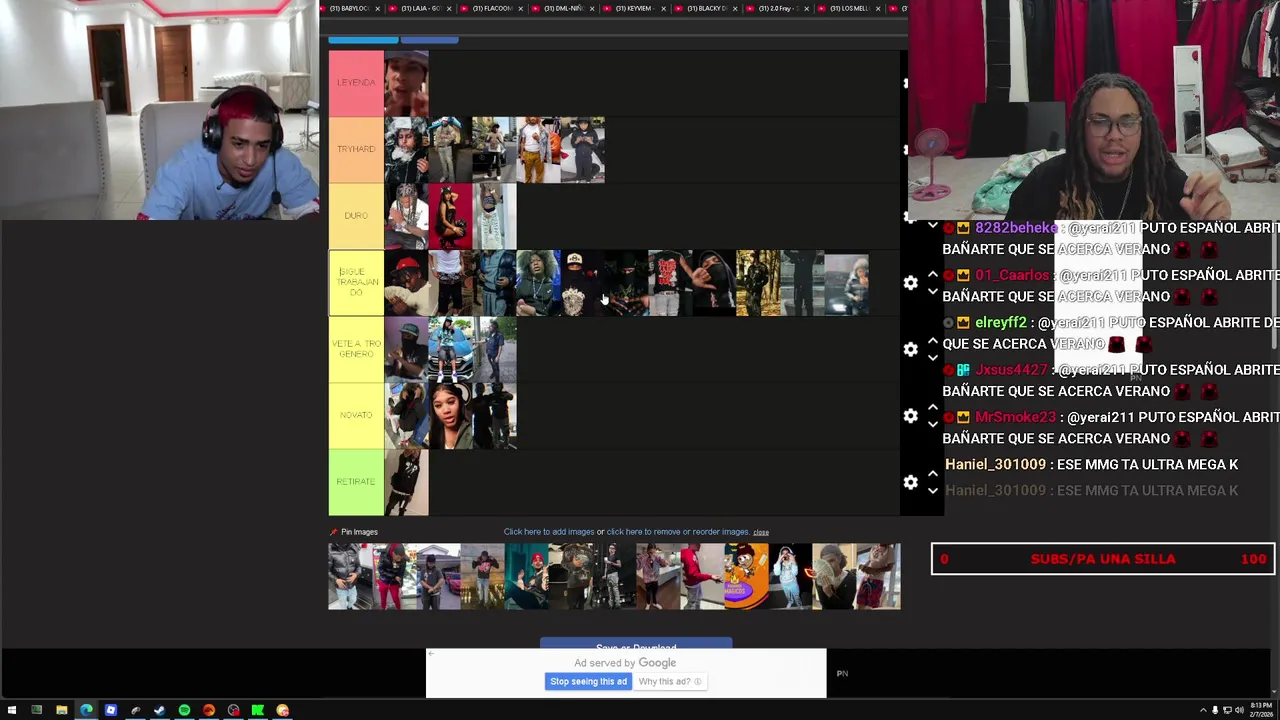This screenshot has width=1280, height=720.
Task: Click username elreyff2 in chat
Action: click(x=1001, y=323)
